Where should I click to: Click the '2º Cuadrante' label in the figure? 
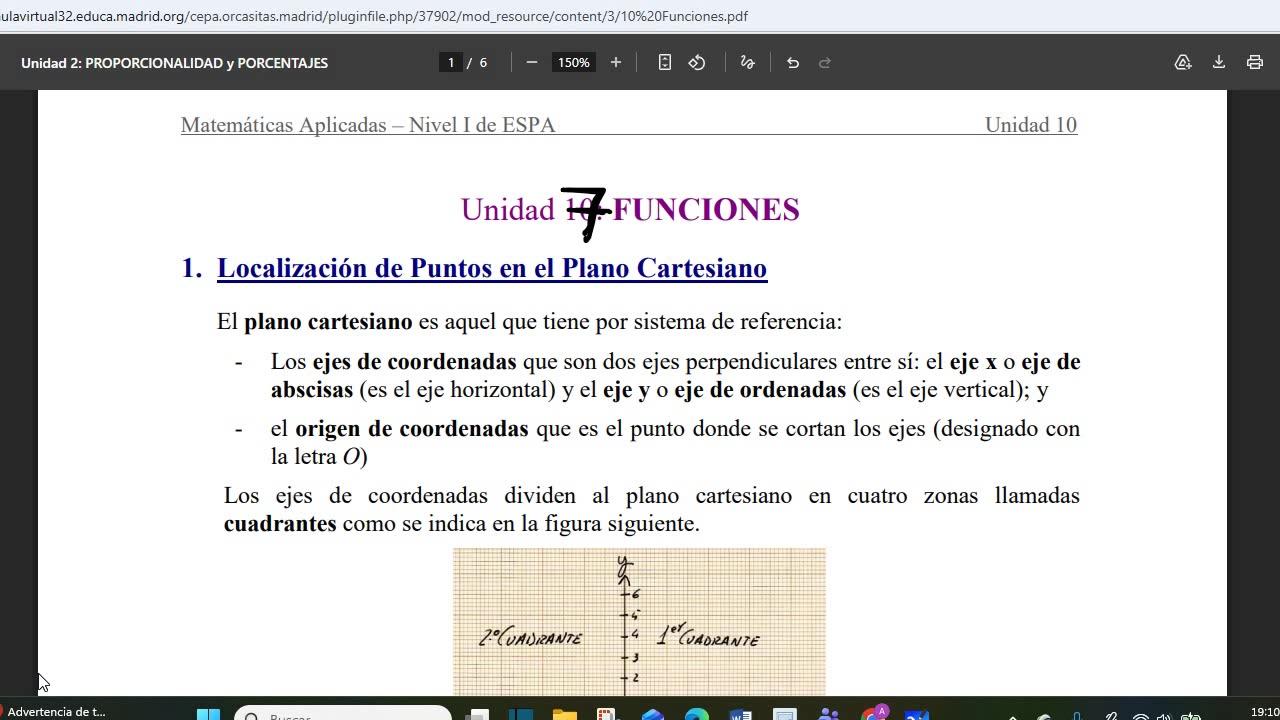pos(530,638)
